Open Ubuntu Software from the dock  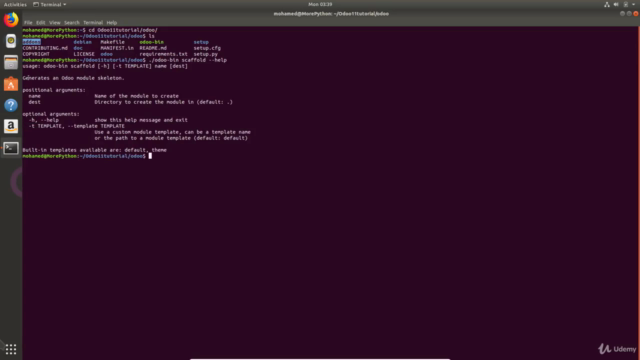[11, 84]
